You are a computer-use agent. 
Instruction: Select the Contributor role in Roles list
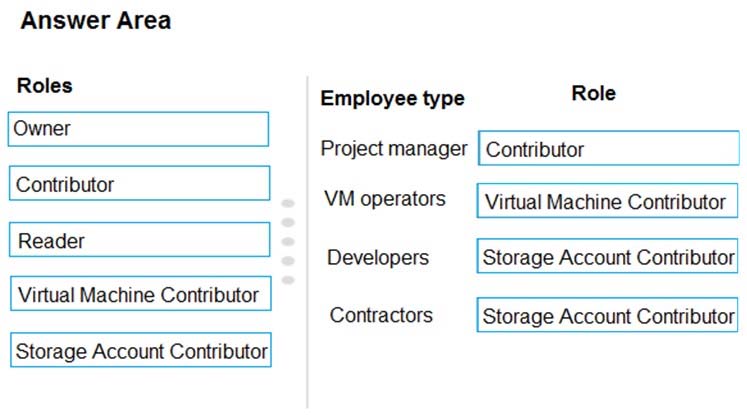click(x=139, y=183)
